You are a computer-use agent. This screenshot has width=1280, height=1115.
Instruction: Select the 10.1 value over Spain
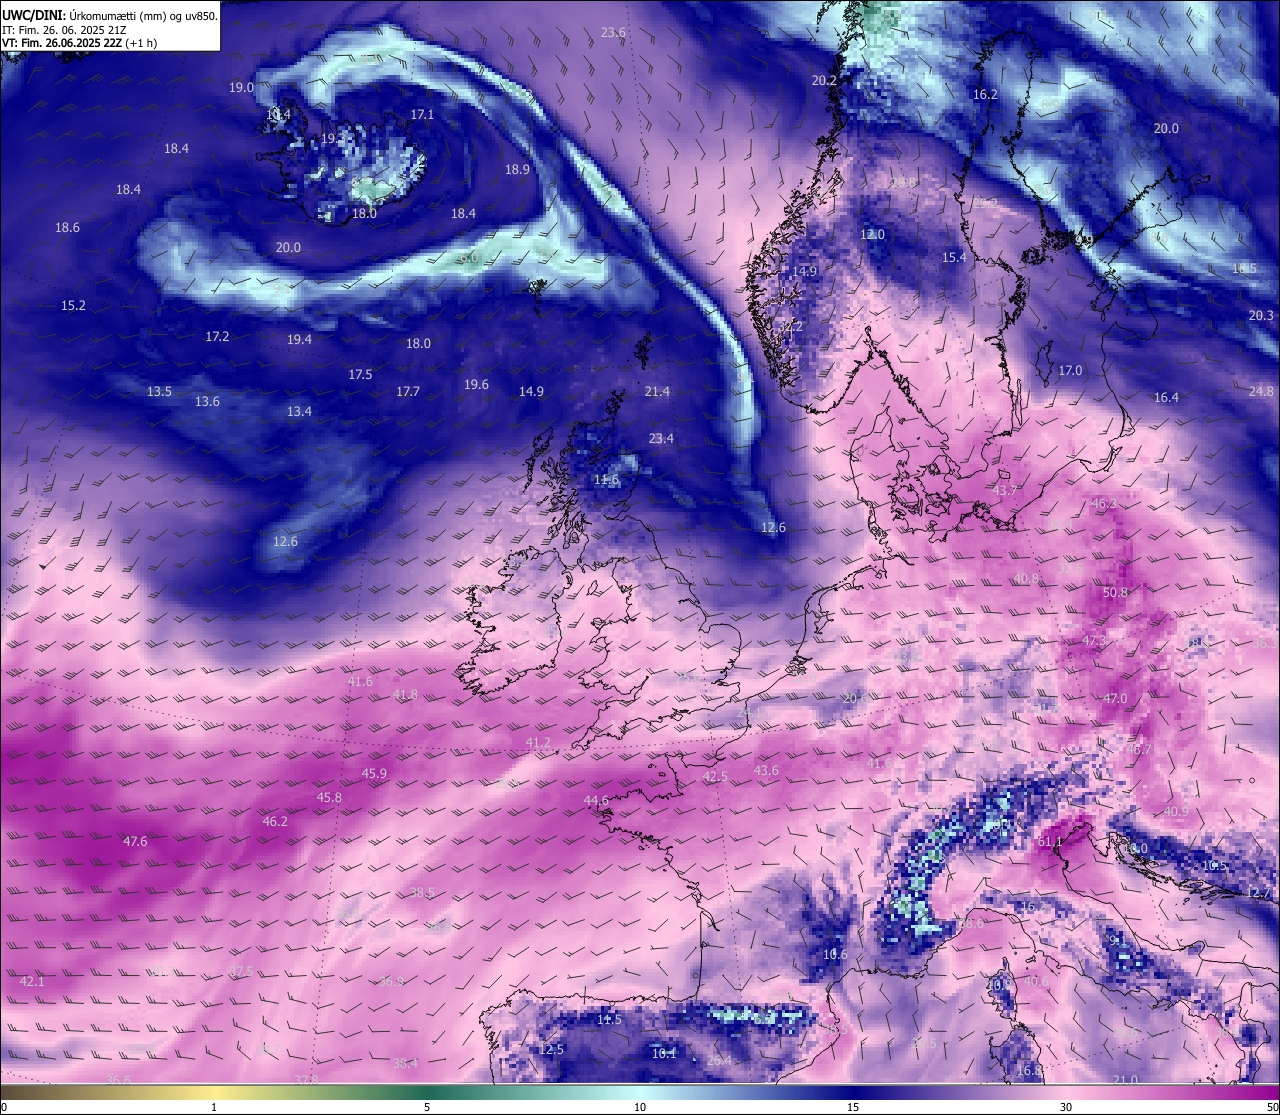(x=664, y=1054)
